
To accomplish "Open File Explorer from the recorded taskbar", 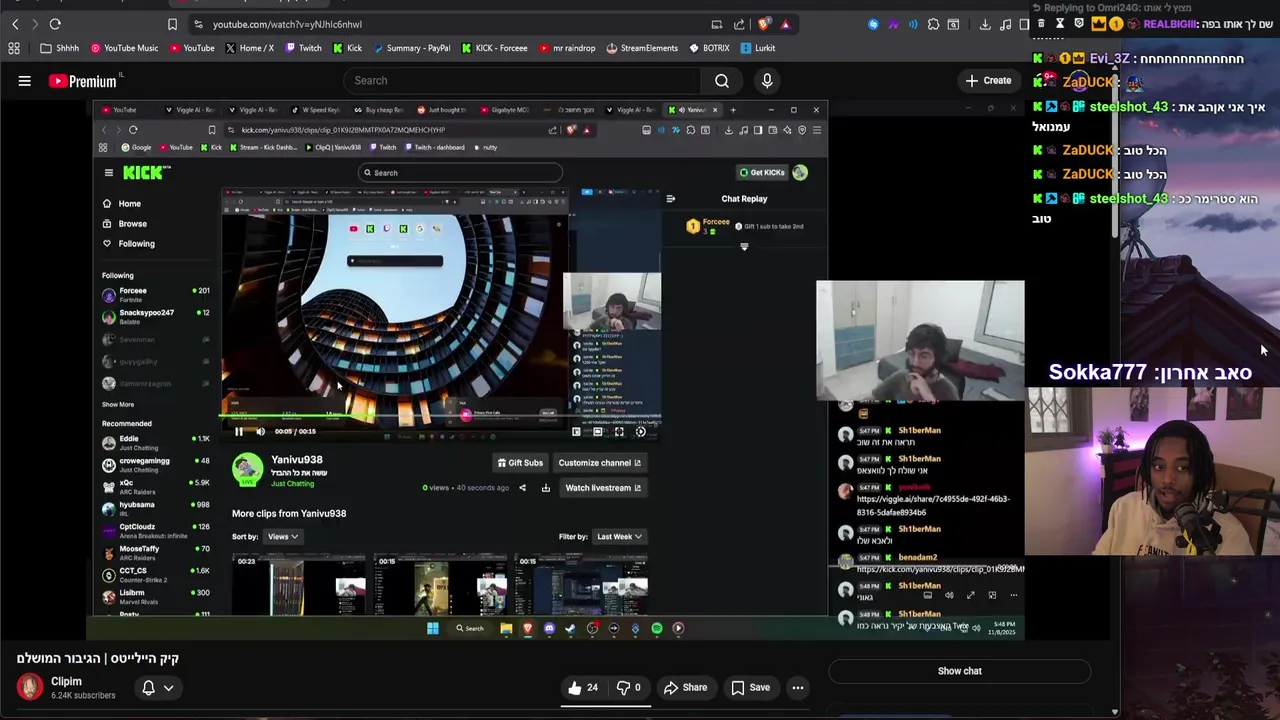I will pos(506,628).
